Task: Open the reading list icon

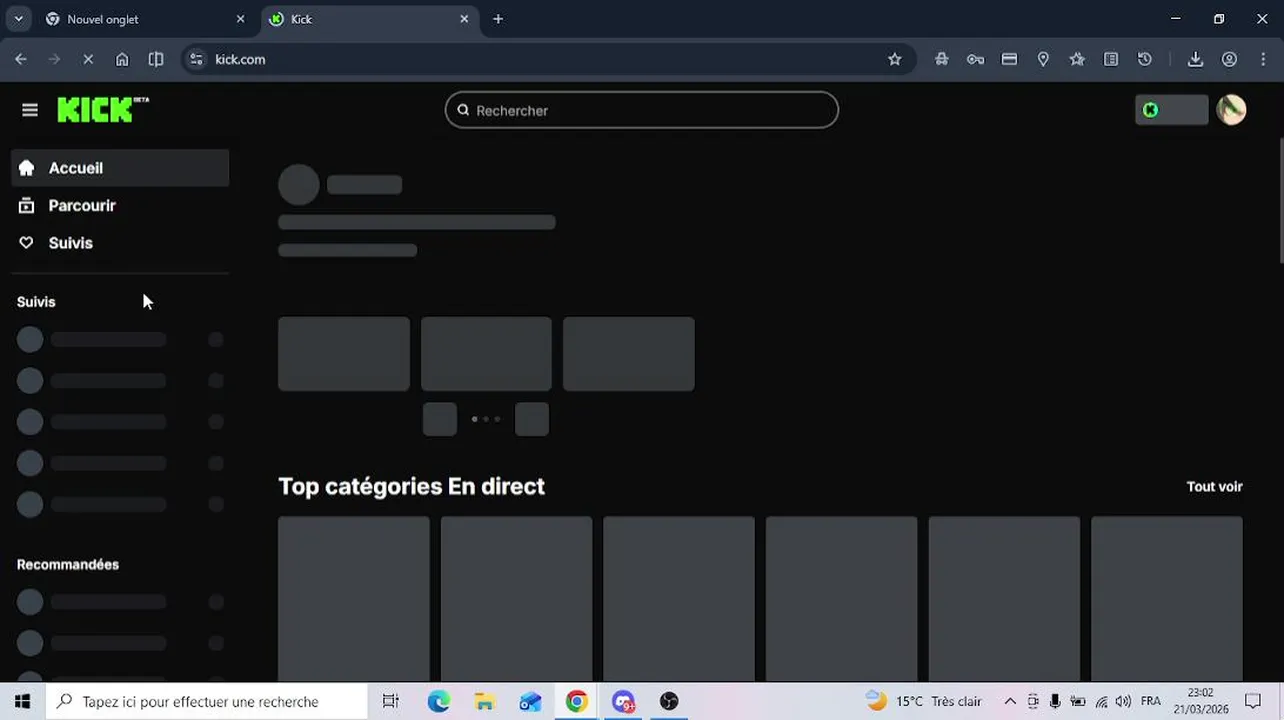Action: coord(1111,59)
